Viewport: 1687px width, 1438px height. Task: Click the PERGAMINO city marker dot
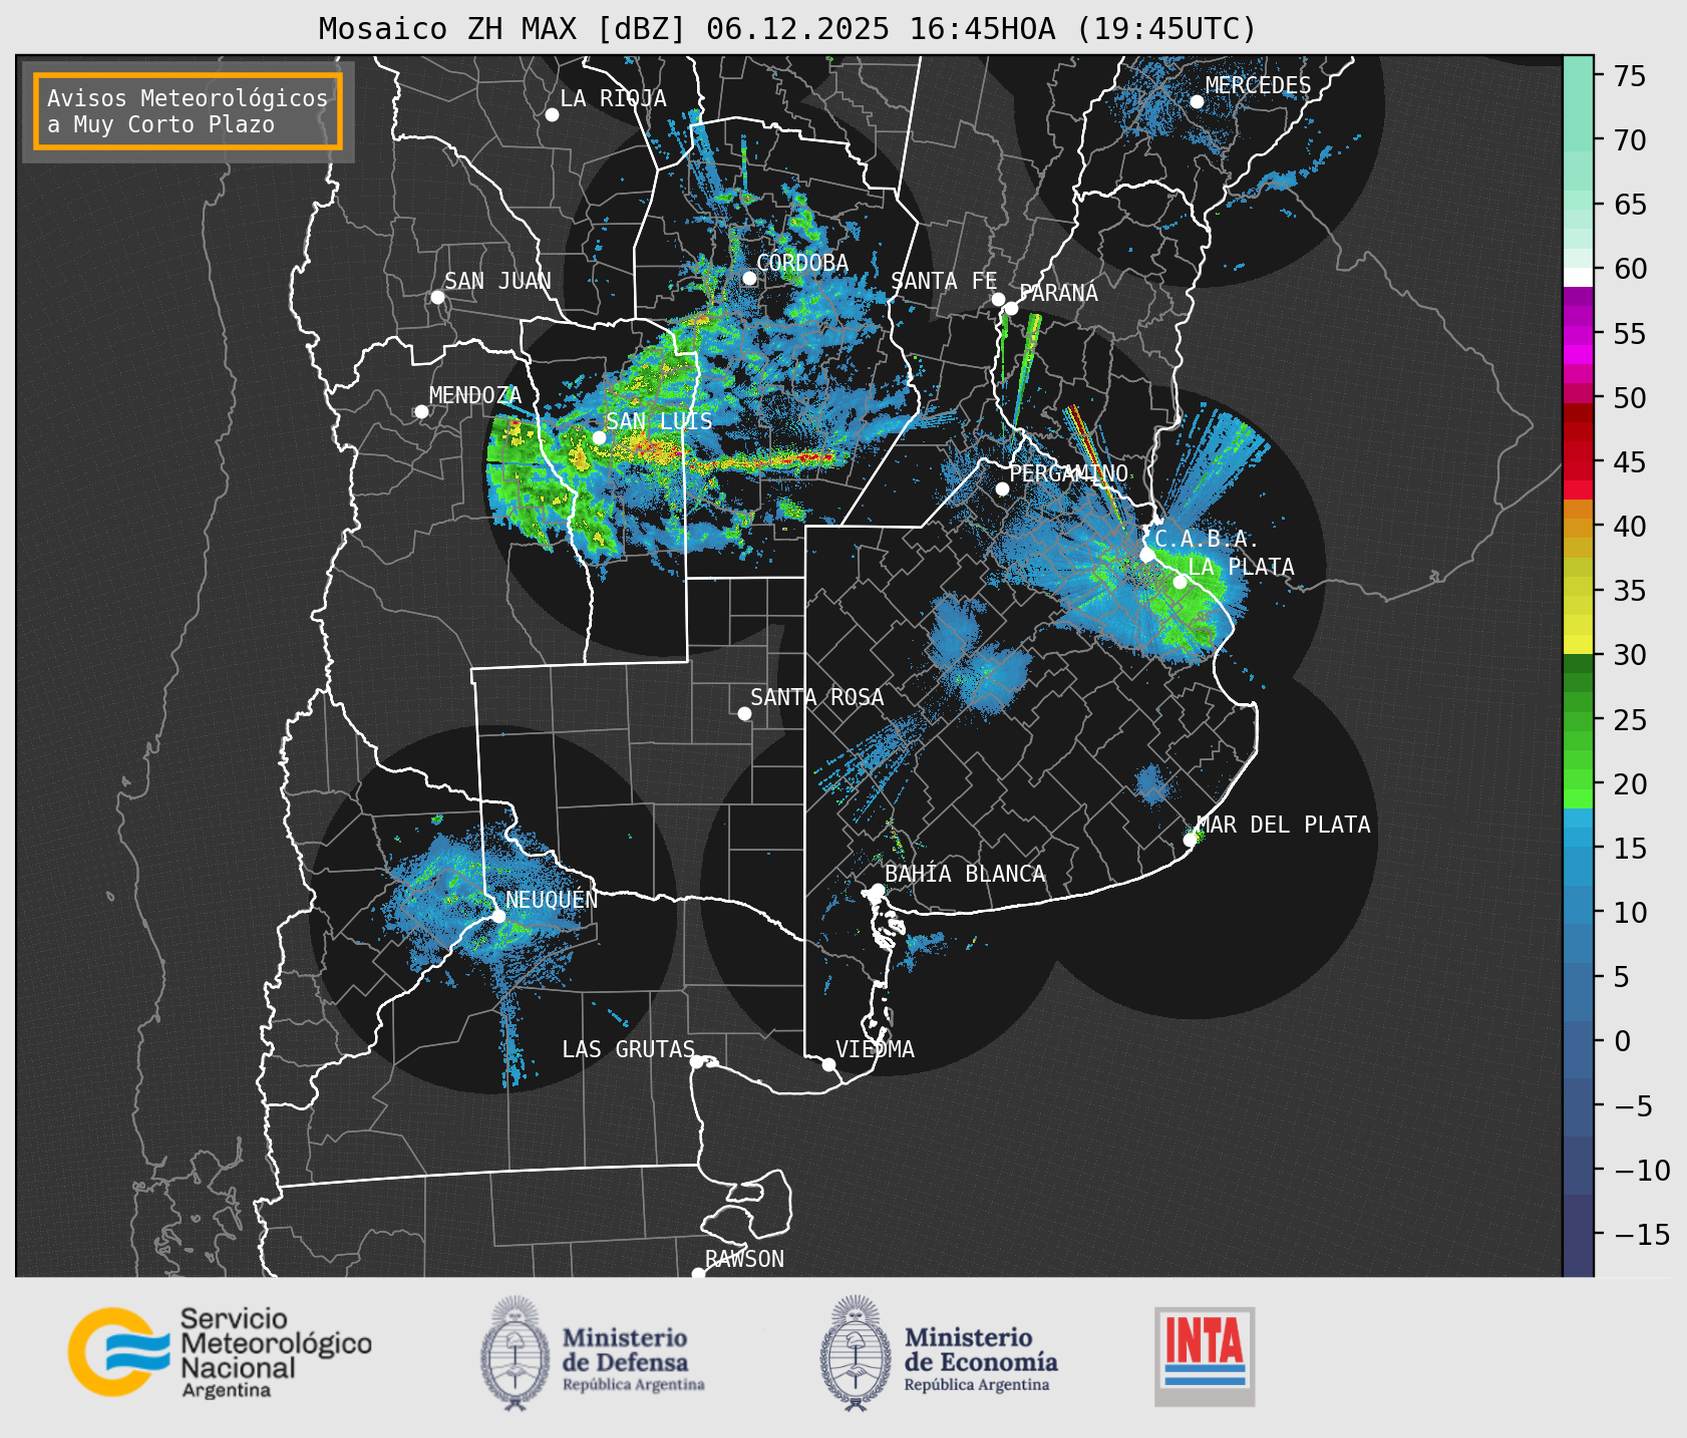coord(1002,489)
